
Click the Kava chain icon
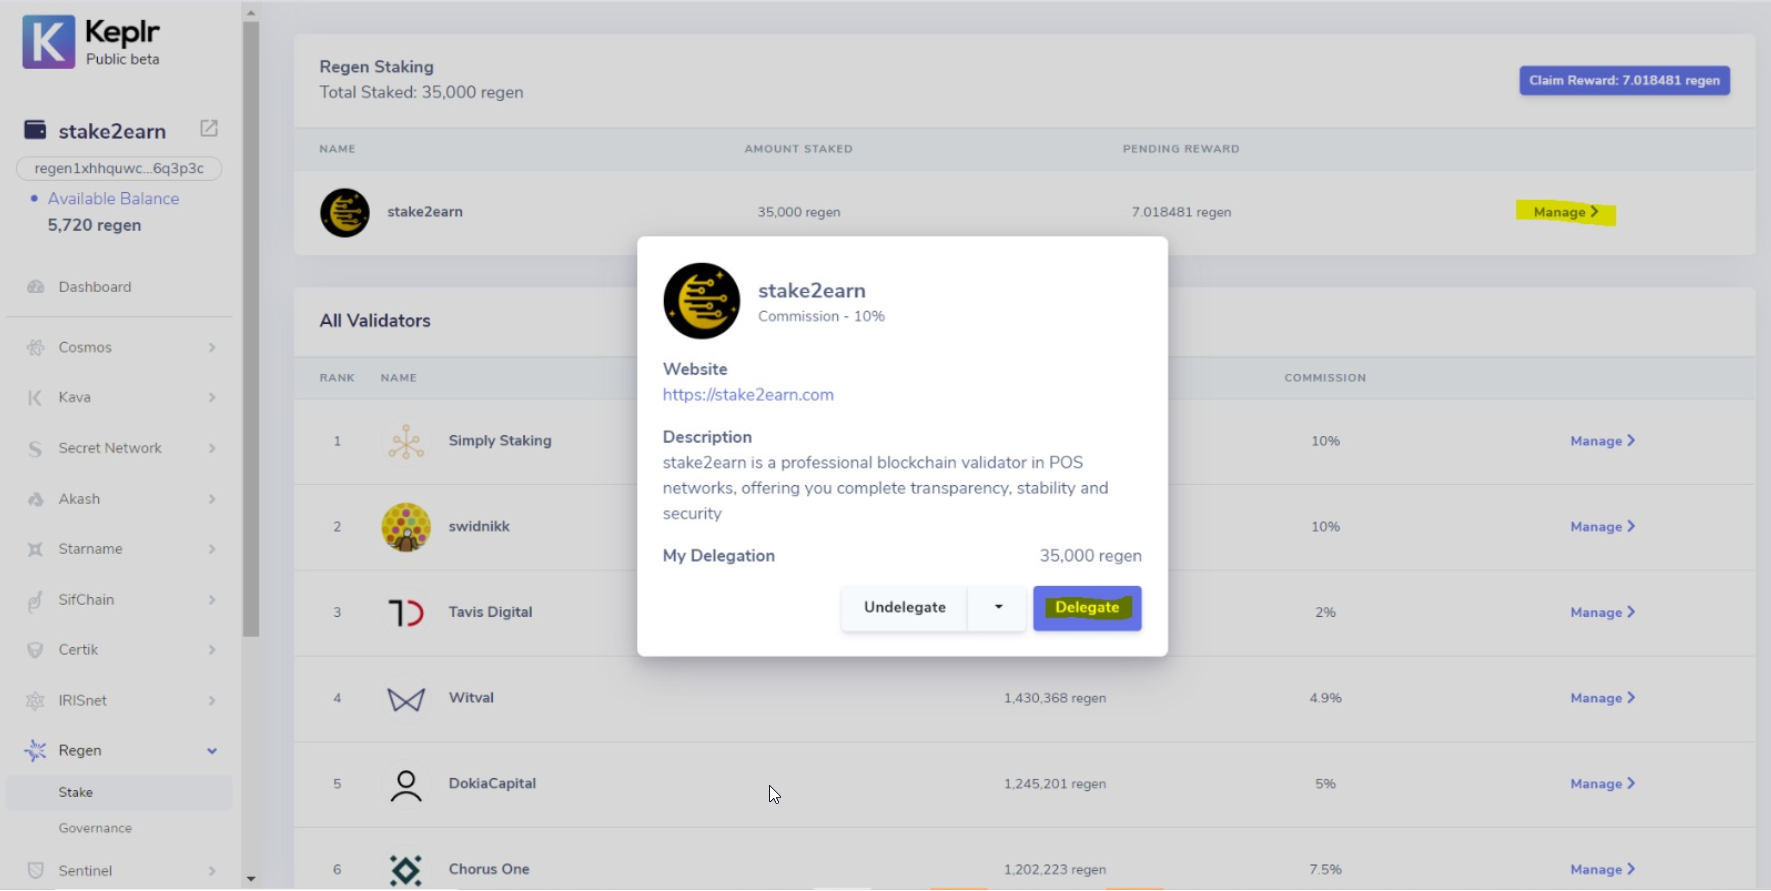point(36,397)
